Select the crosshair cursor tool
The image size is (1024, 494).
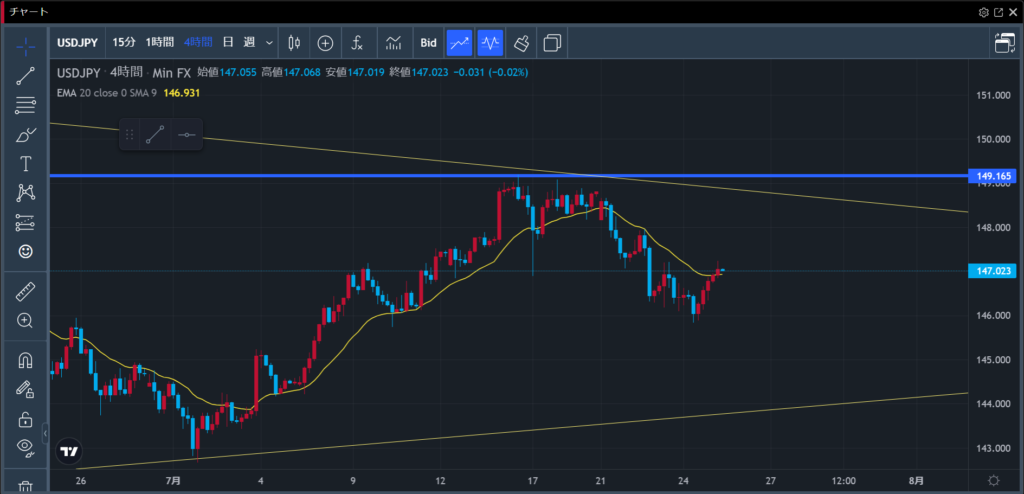click(x=25, y=46)
